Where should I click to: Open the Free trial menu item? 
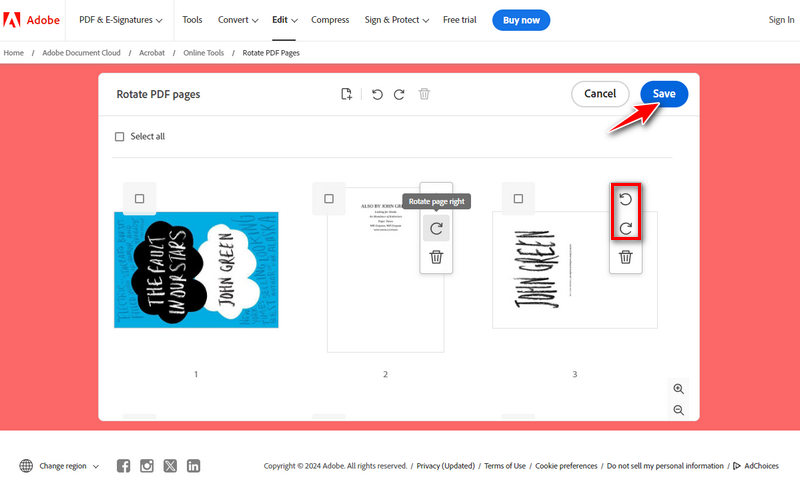coord(460,20)
